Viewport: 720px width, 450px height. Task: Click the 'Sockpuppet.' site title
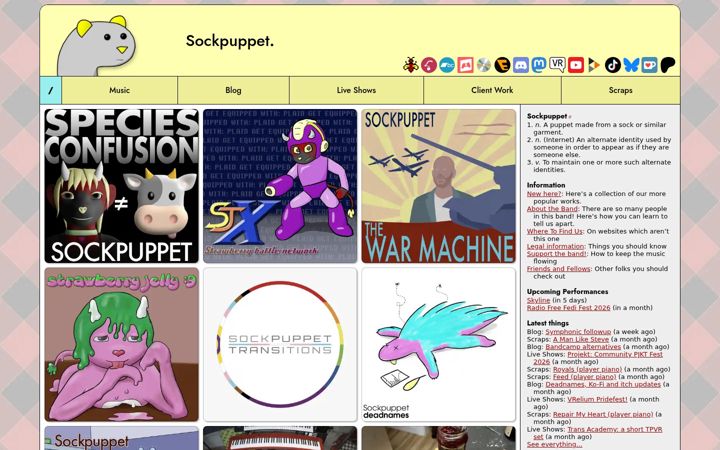230,41
